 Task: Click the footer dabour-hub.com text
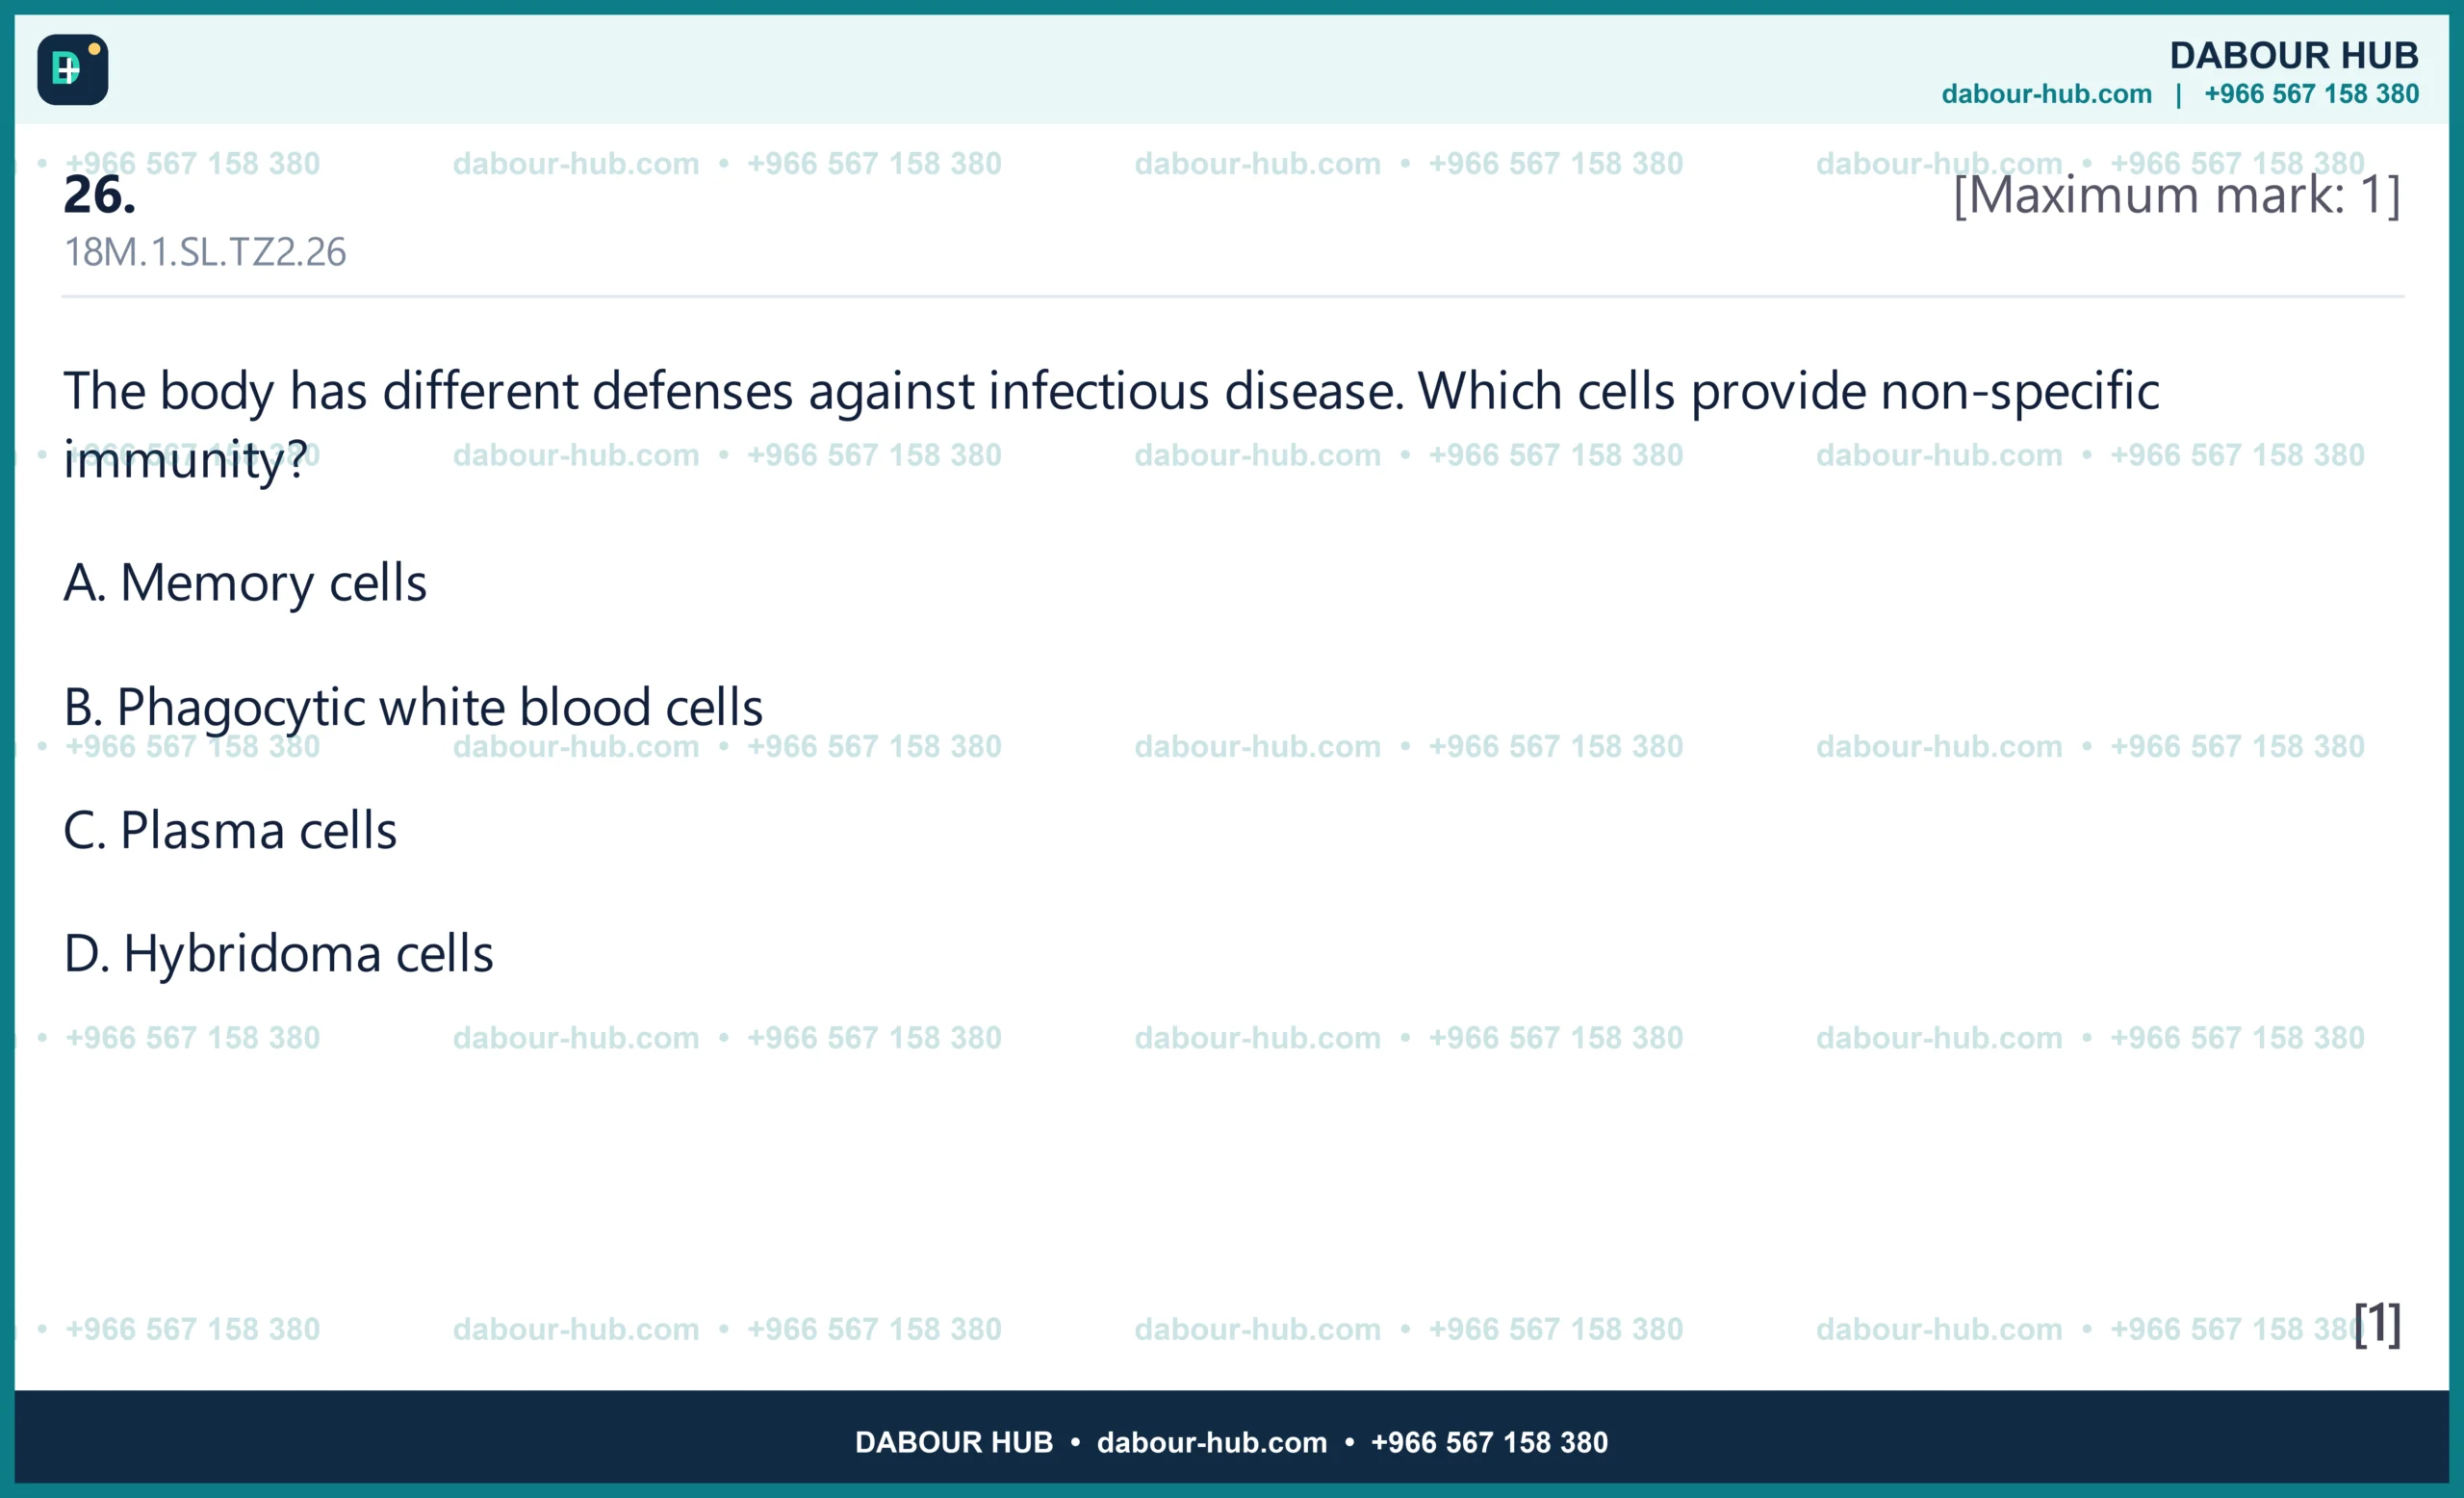[1212, 1442]
